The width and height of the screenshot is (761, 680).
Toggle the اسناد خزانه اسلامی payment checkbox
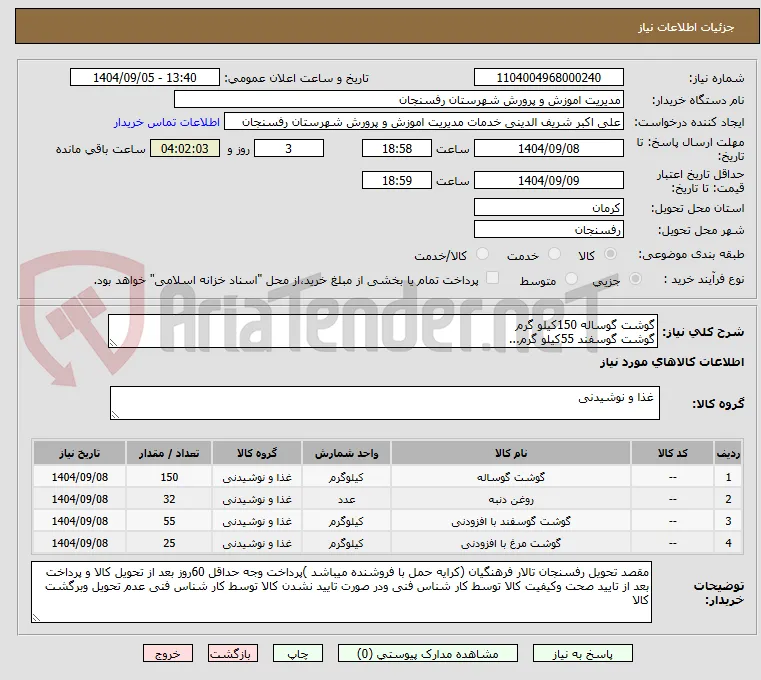492,278
